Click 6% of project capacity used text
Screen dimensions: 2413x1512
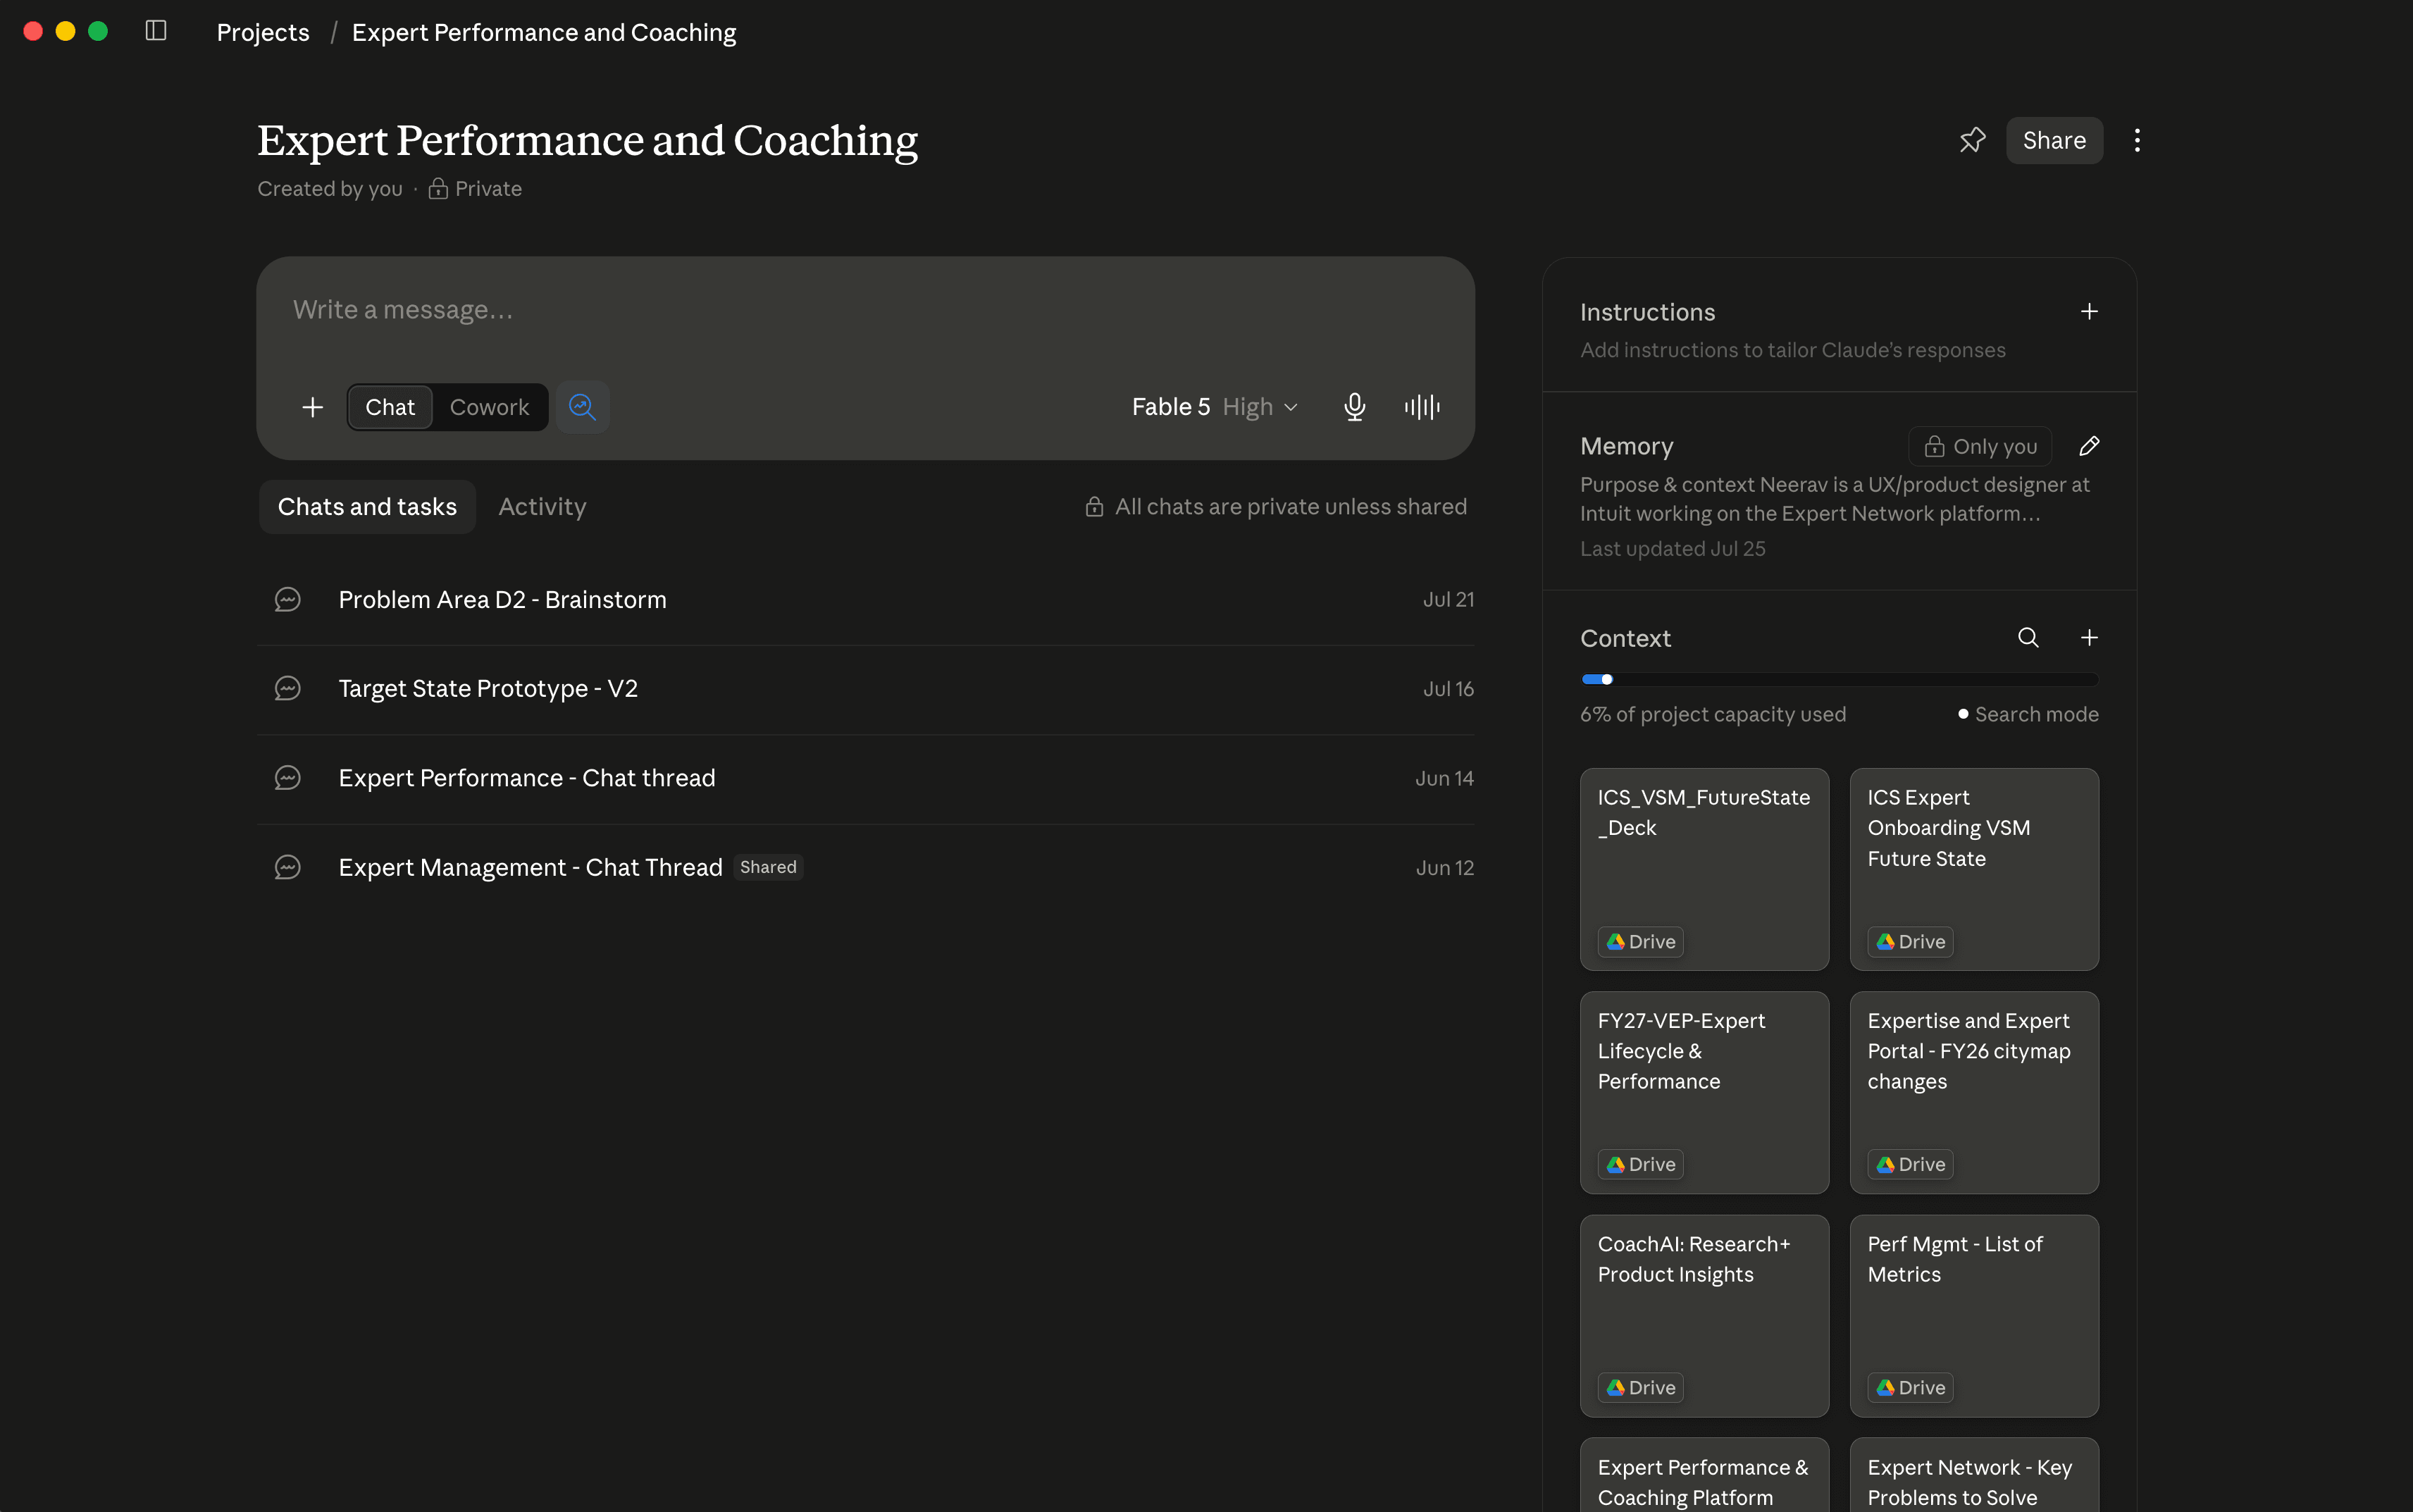pyautogui.click(x=1712, y=714)
